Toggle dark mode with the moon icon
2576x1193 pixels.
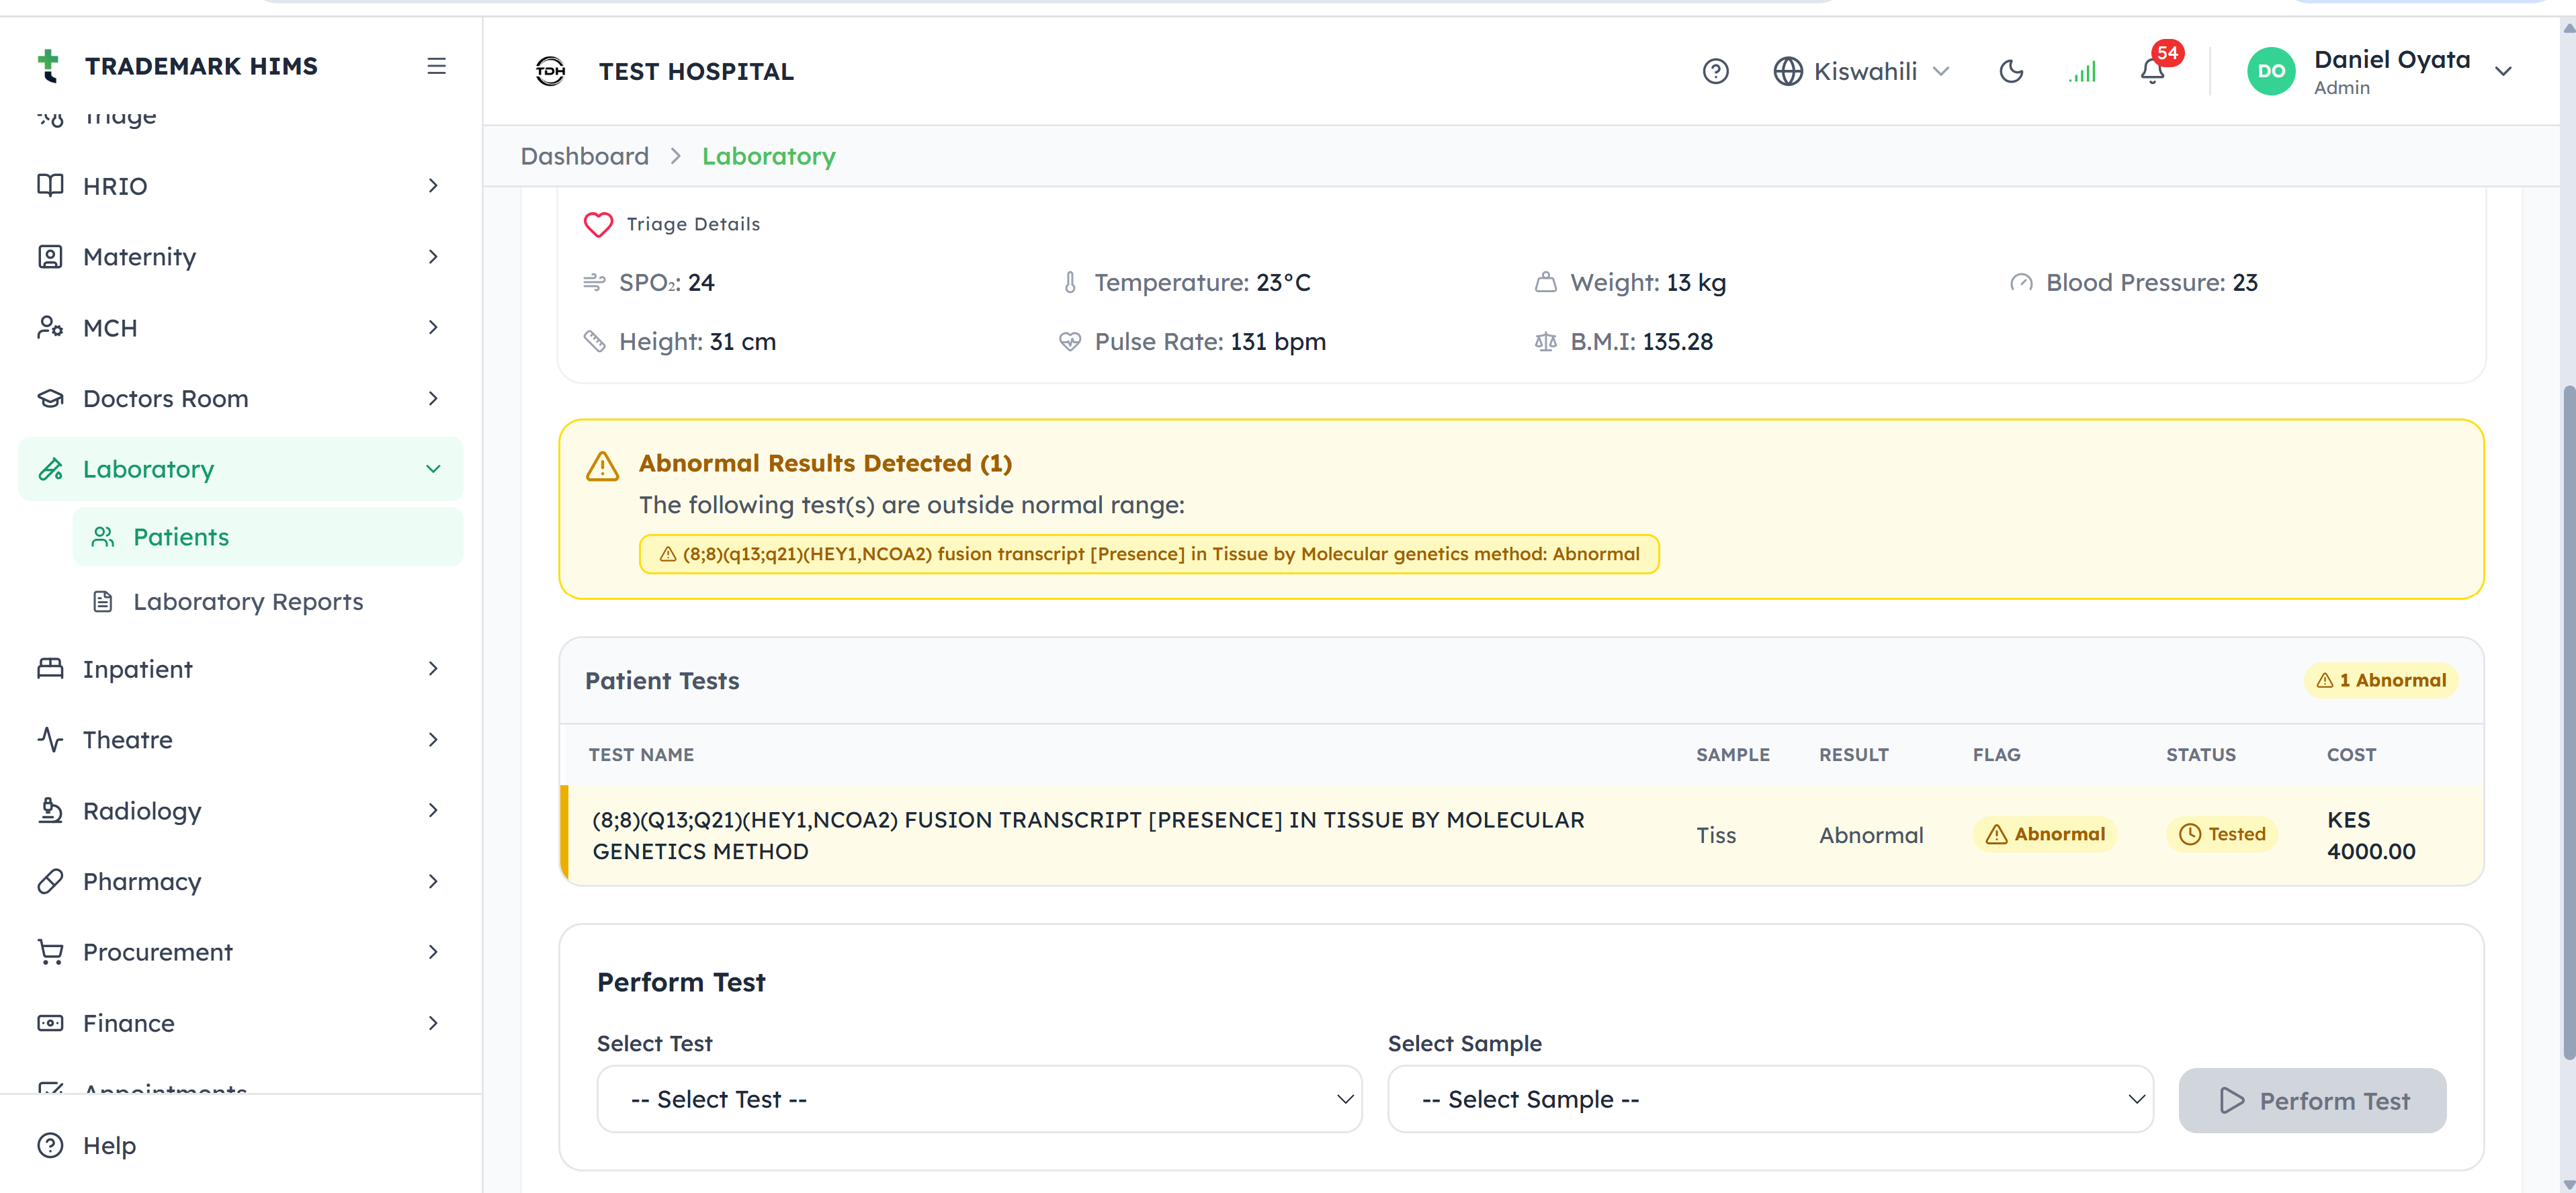[x=2011, y=72]
